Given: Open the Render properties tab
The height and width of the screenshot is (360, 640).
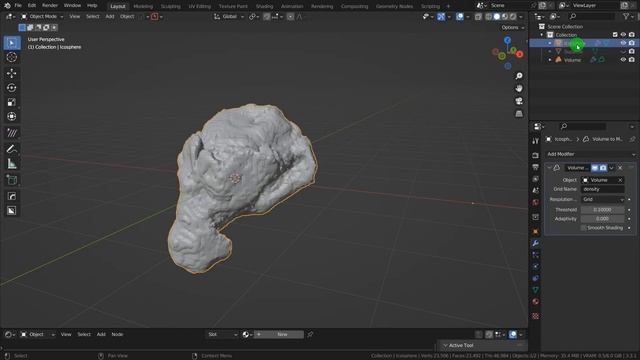Looking at the screenshot, I should (x=536, y=156).
